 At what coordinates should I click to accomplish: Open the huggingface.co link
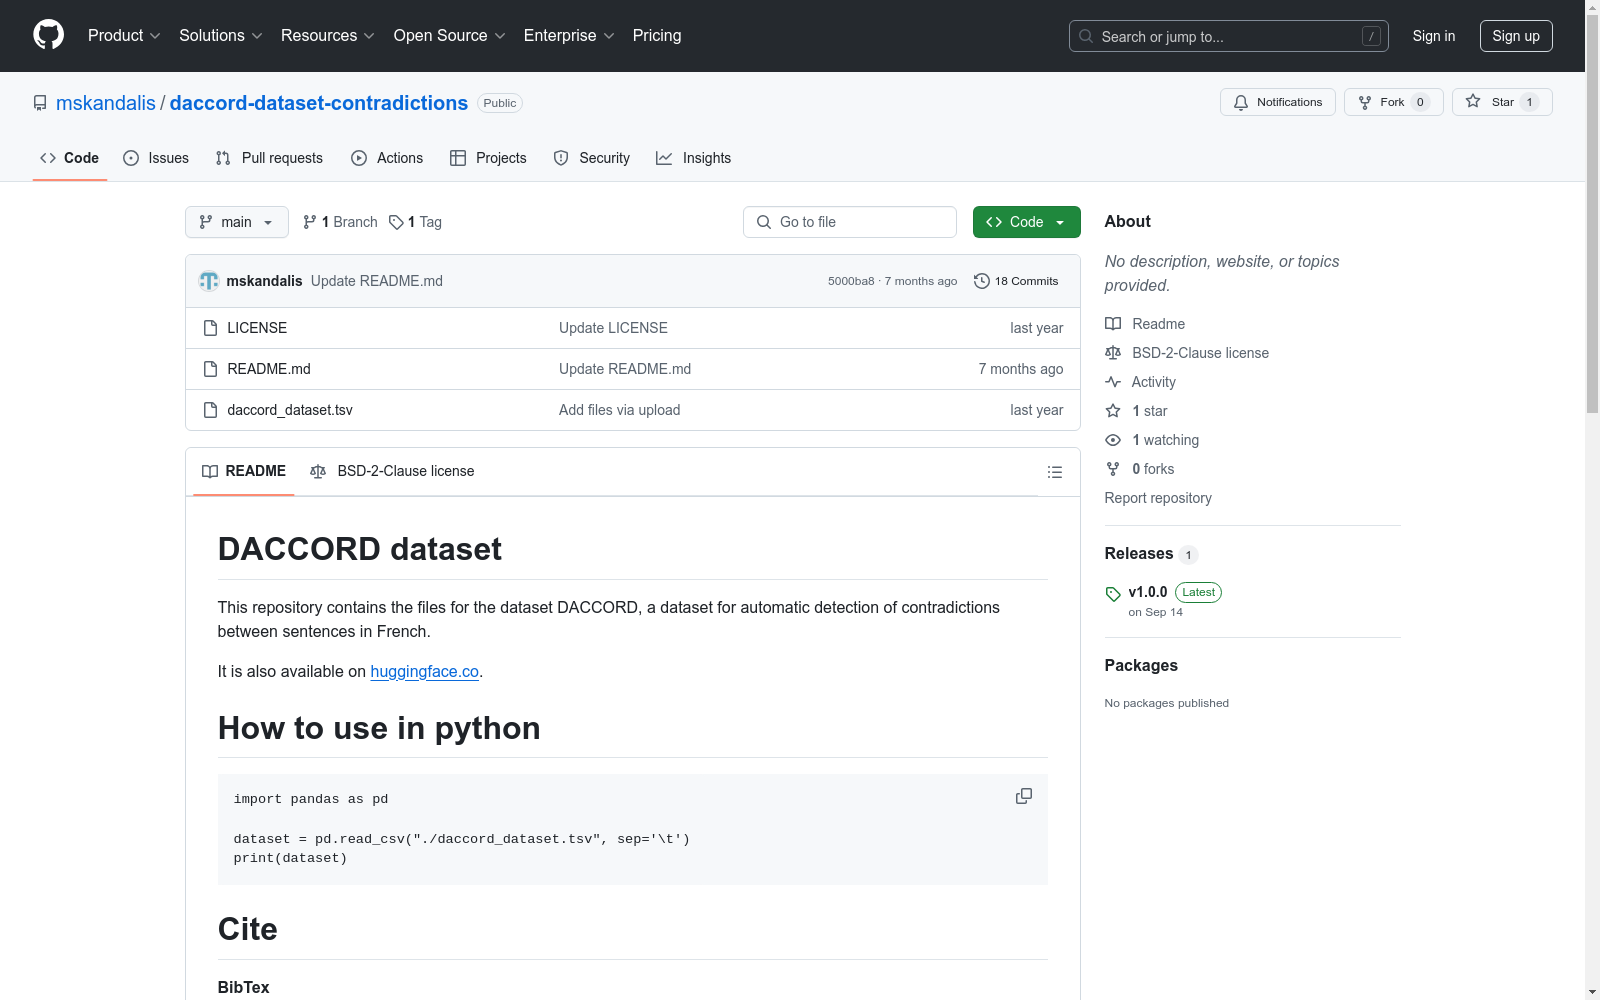click(424, 671)
